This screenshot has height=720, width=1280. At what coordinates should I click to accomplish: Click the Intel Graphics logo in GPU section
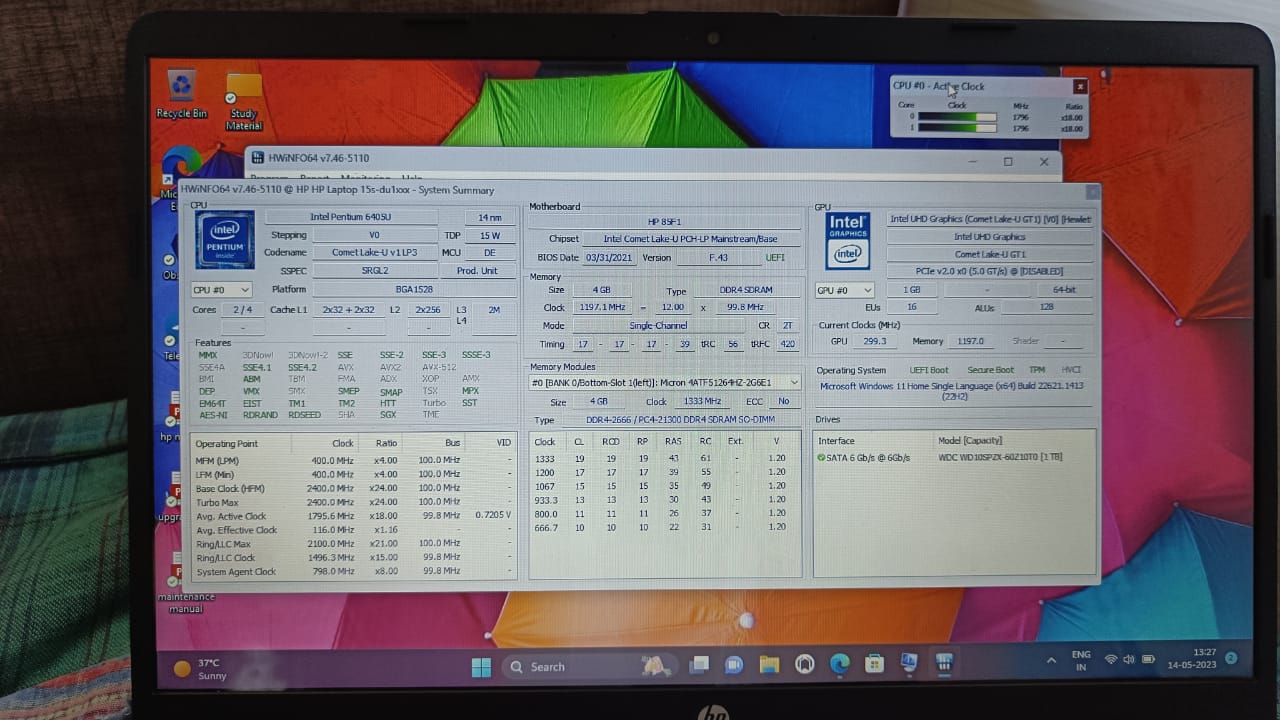point(847,240)
